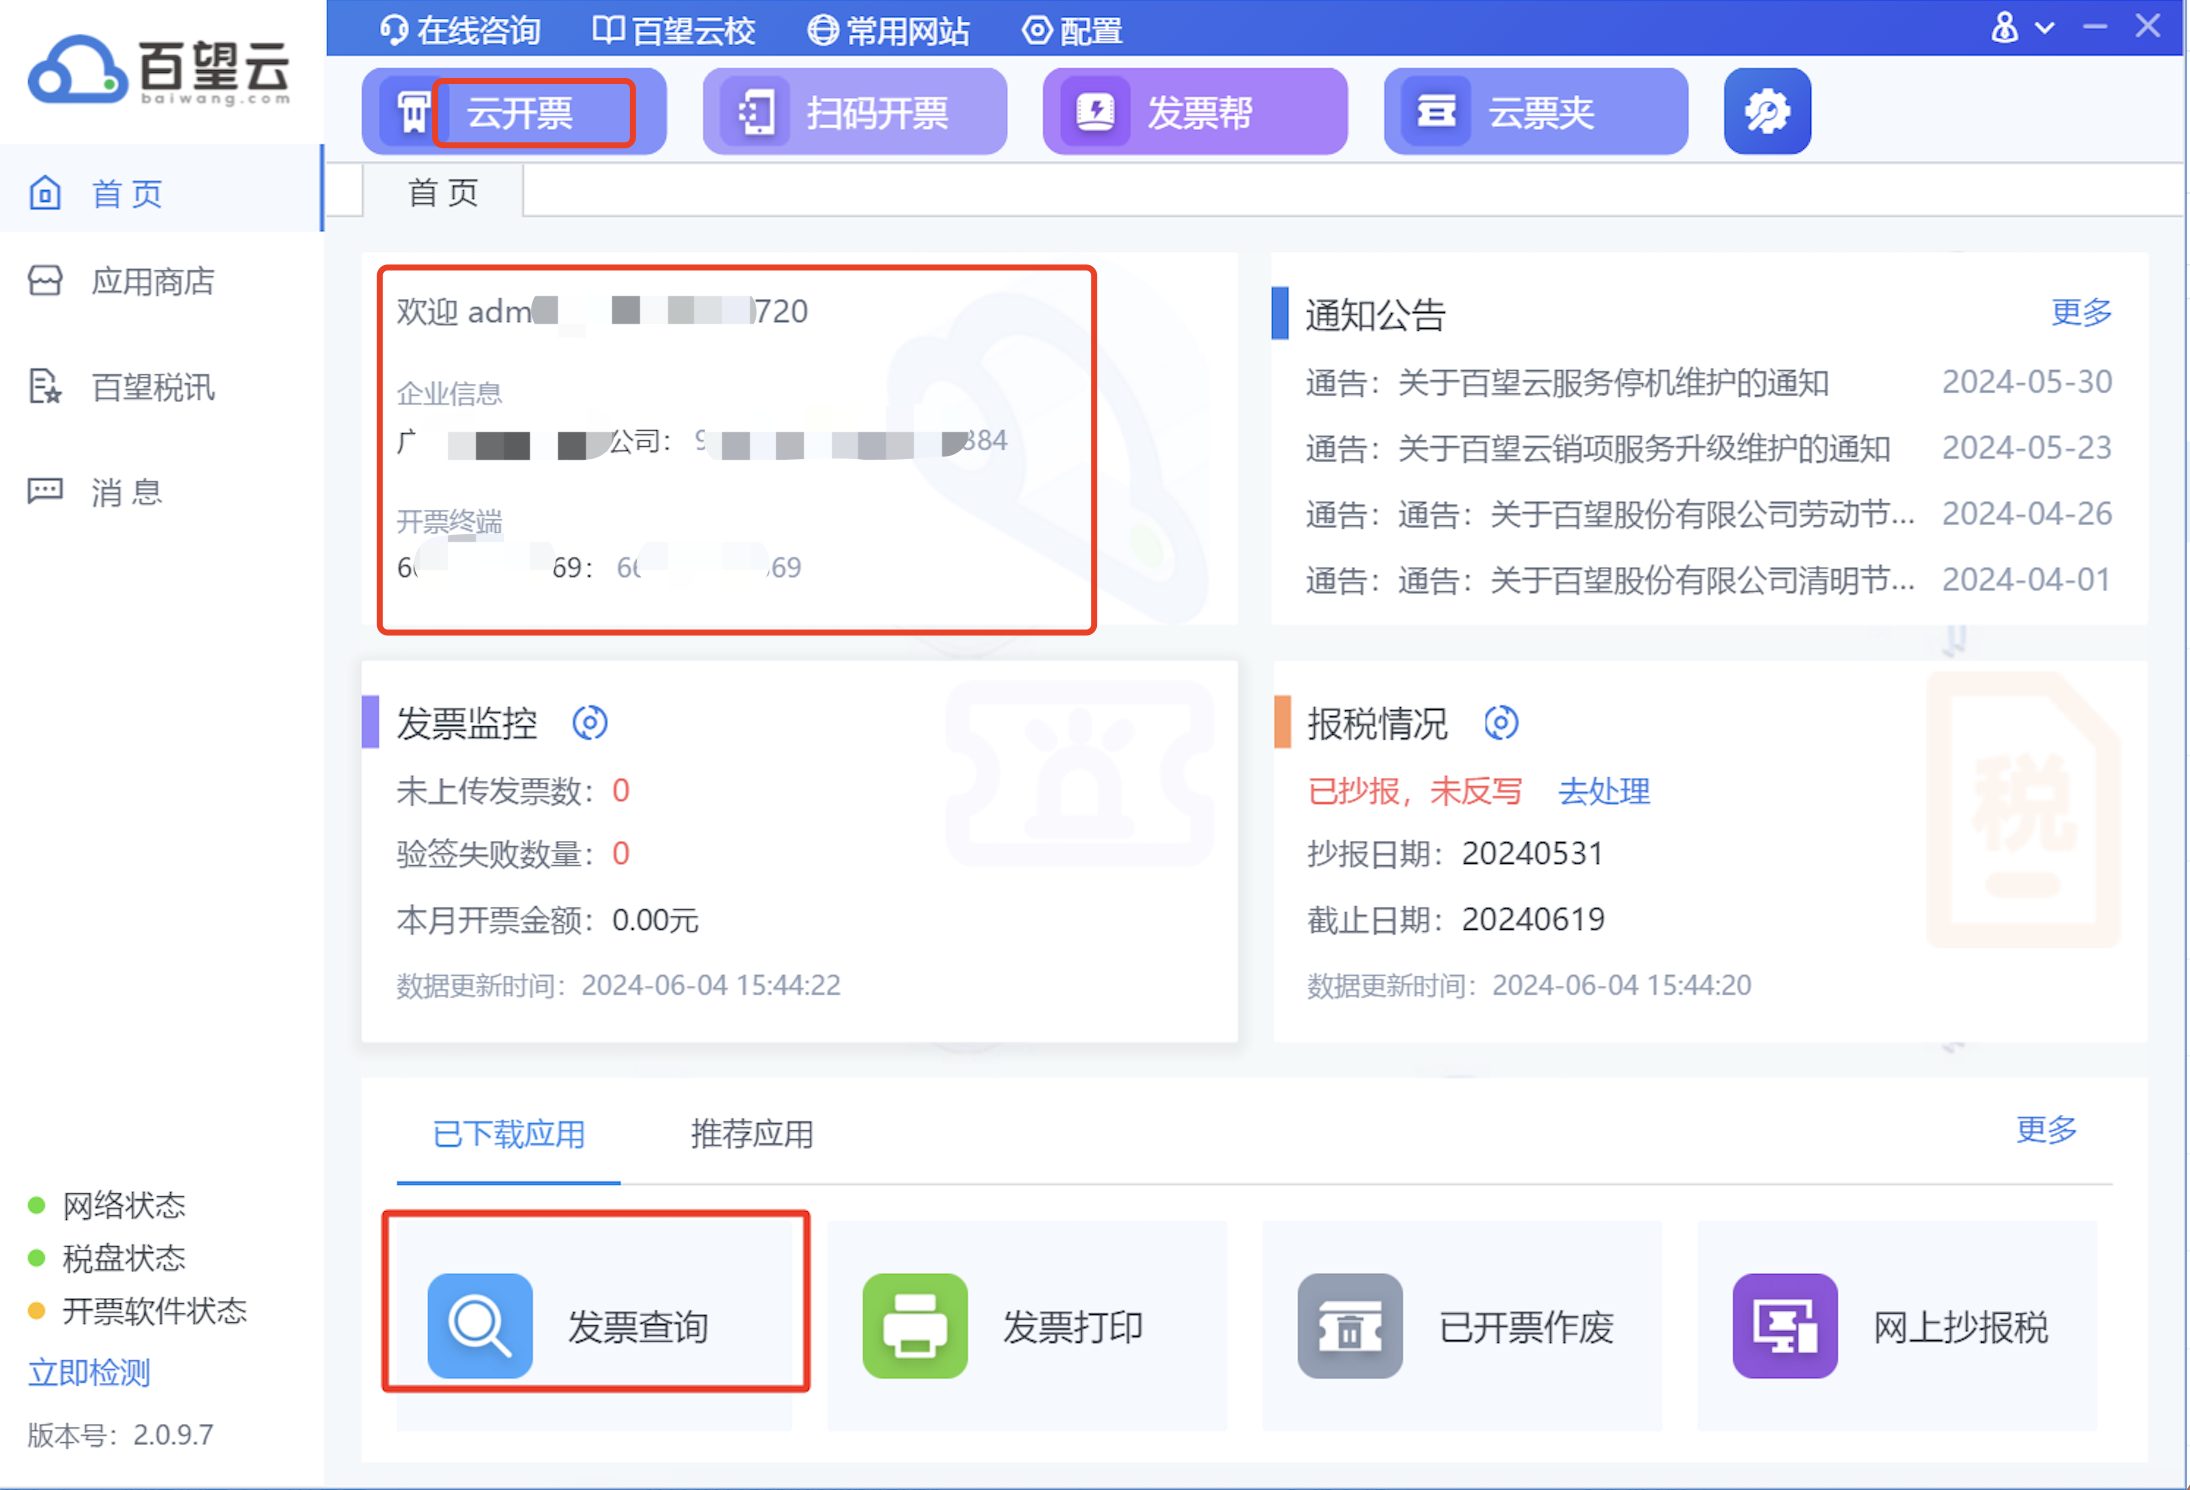Click the blue wrench-gear tool button
The width and height of the screenshot is (2190, 1490).
coord(1767,112)
